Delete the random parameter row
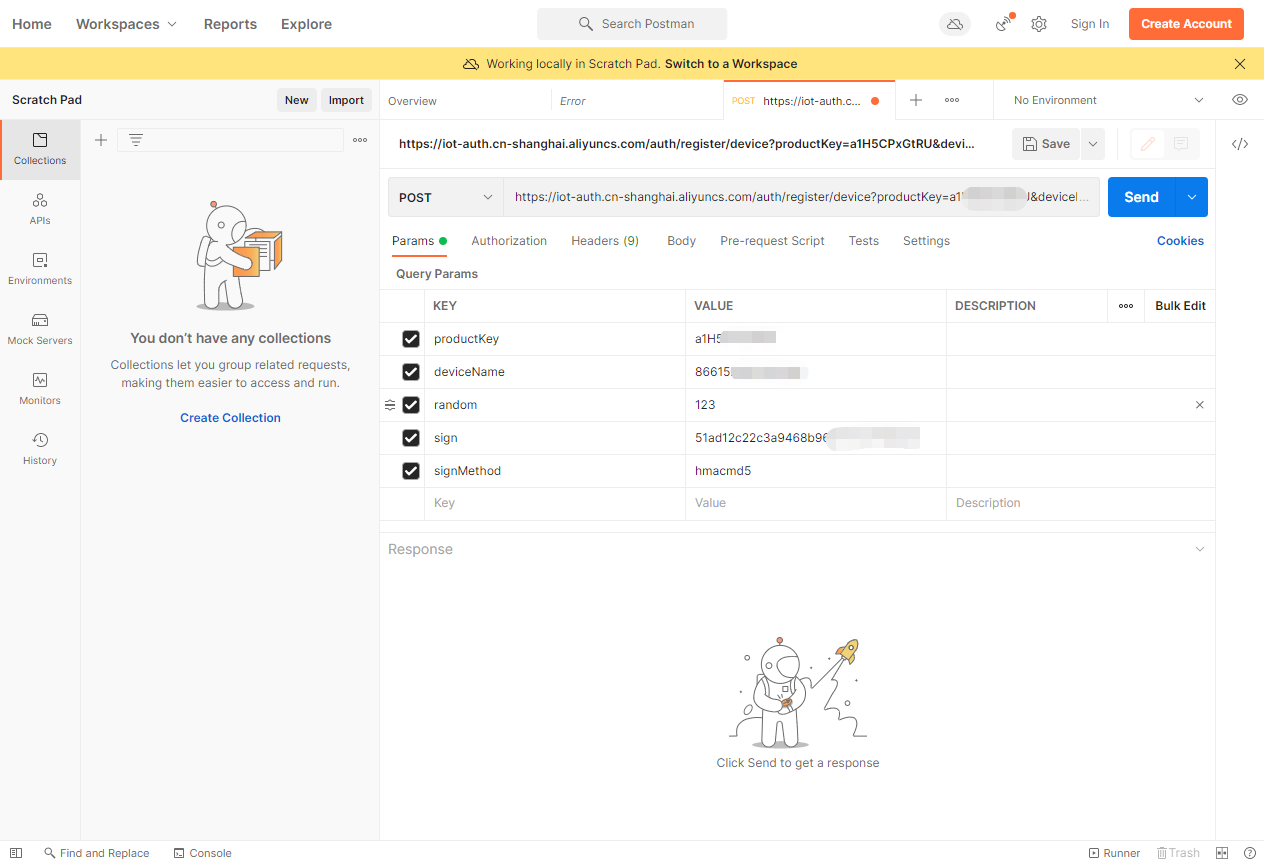This screenshot has height=865, width=1264. pos(1200,405)
